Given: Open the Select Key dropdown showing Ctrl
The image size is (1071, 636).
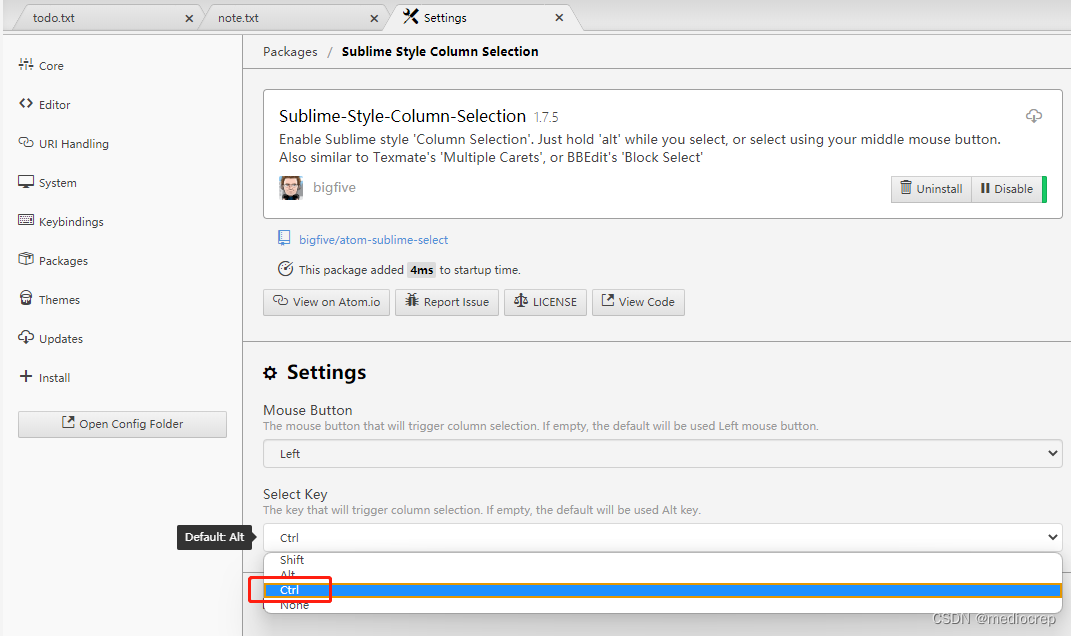Looking at the screenshot, I should point(663,538).
